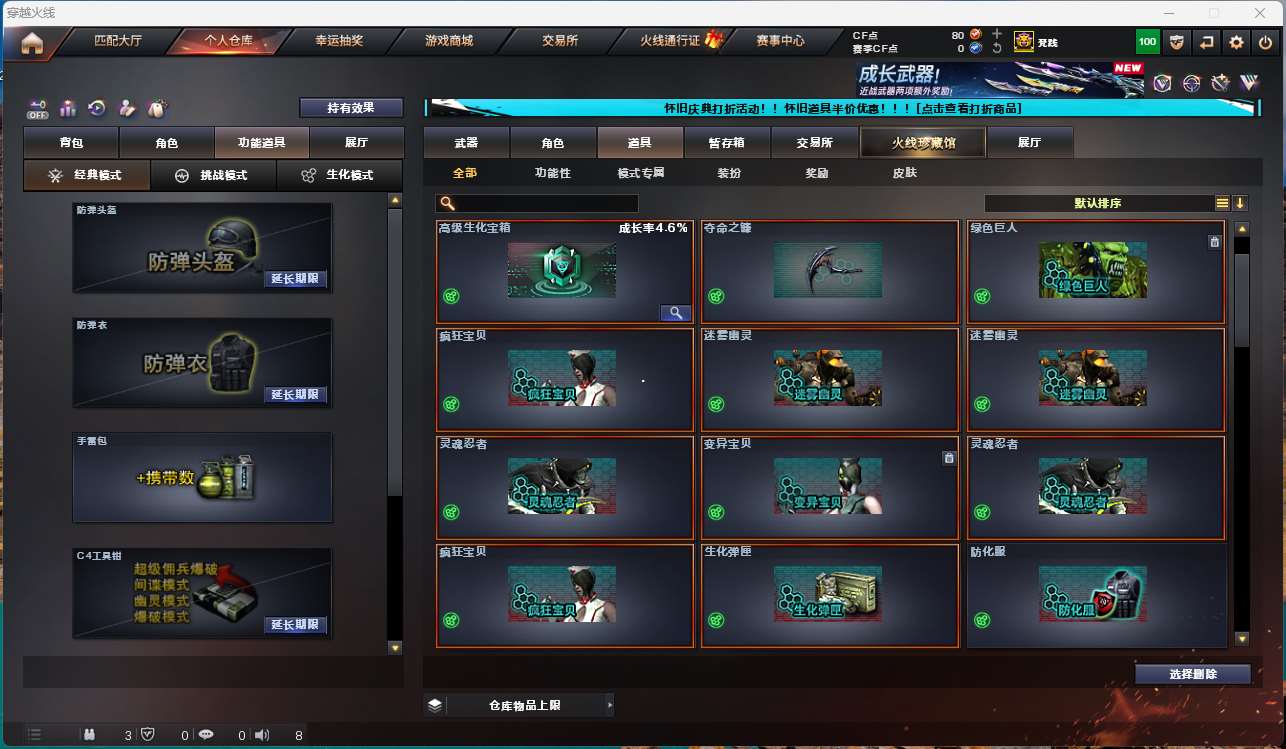
Task: Open the settings gear icon
Action: [x=1237, y=42]
